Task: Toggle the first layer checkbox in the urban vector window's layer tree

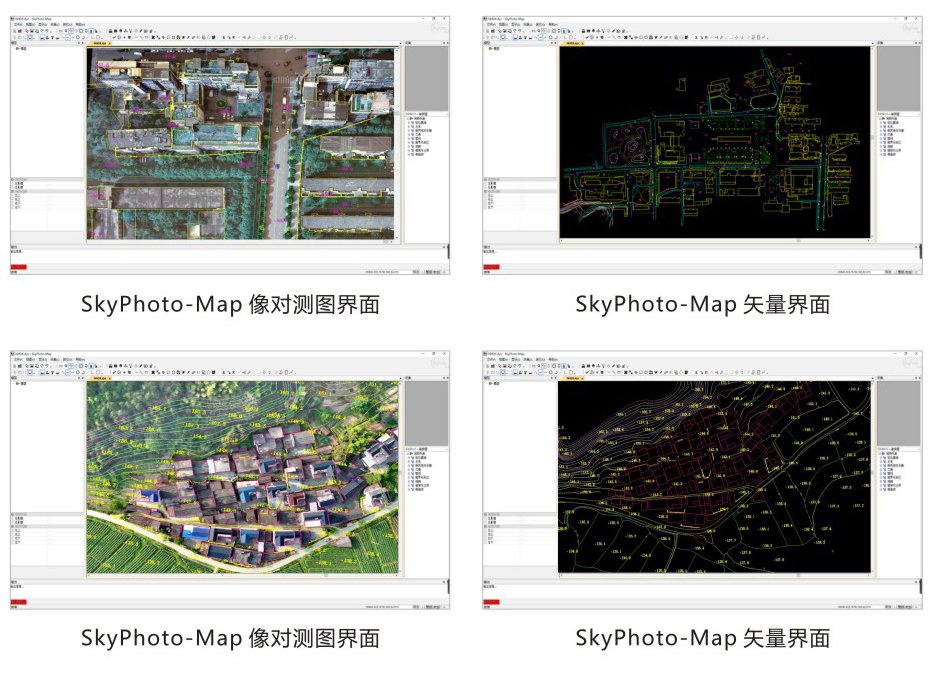Action: (883, 123)
